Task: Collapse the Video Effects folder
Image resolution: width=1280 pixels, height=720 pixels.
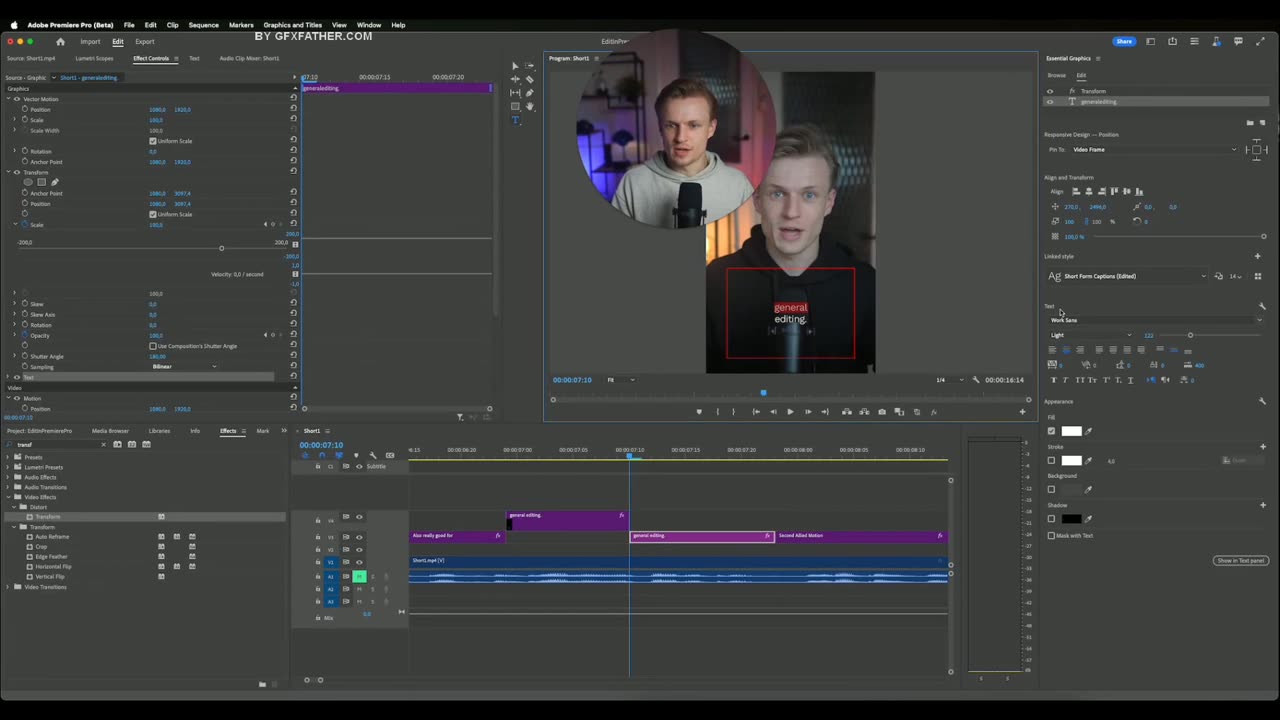Action: 8,497
